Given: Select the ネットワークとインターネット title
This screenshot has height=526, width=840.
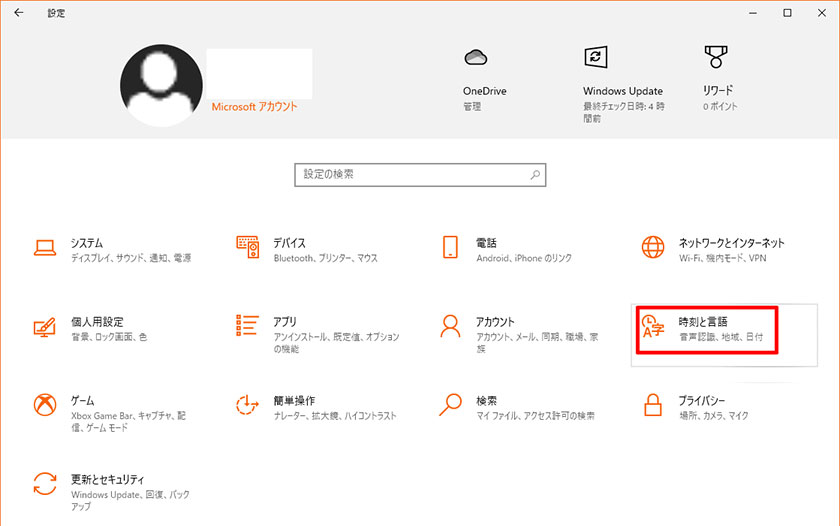Looking at the screenshot, I should pyautogui.click(x=732, y=243).
